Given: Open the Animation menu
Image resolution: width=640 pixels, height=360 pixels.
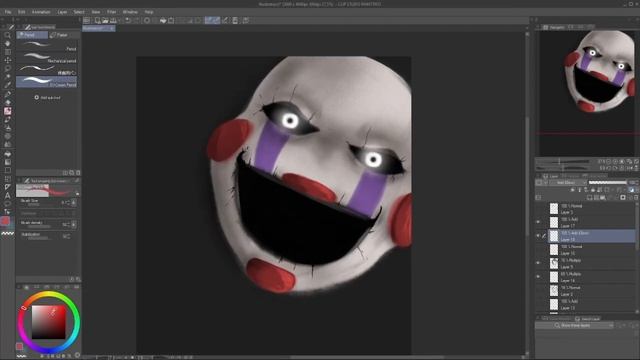Looking at the screenshot, I should click(41, 12).
